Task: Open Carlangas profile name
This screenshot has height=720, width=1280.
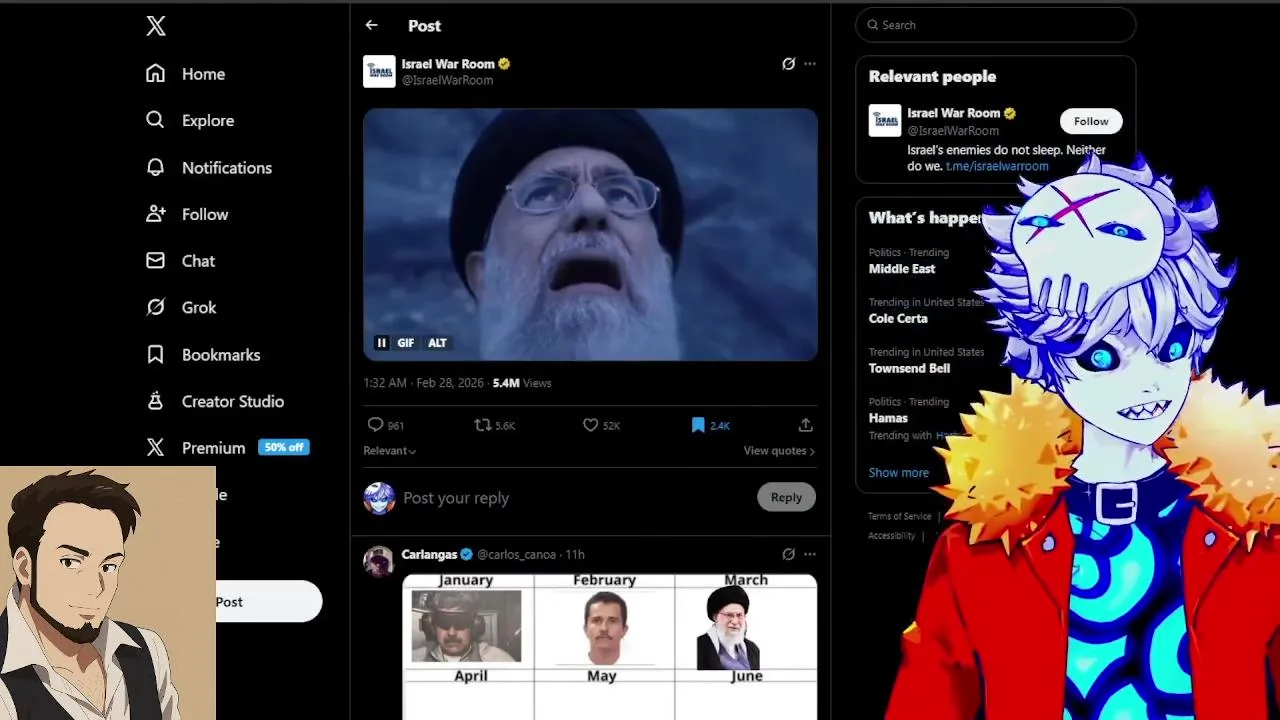Action: click(x=429, y=554)
